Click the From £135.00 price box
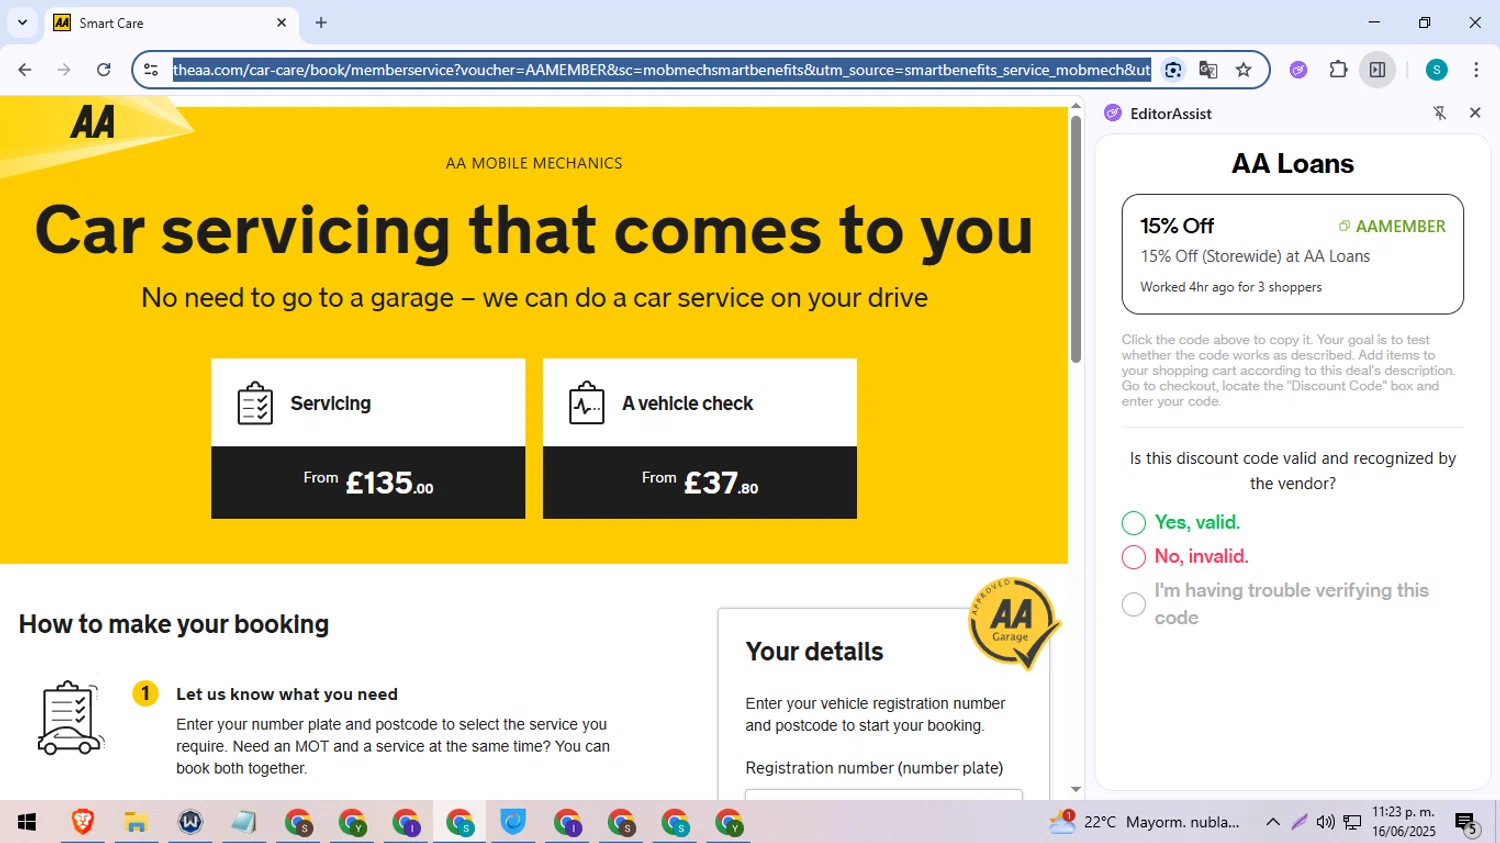Image resolution: width=1500 pixels, height=843 pixels. [x=368, y=482]
